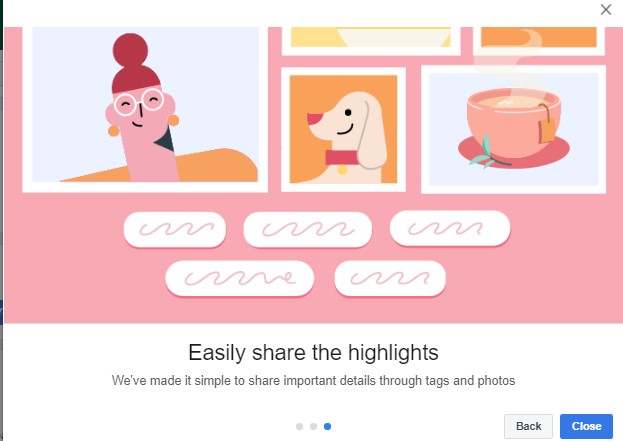Close the dialog with the X icon

click(x=606, y=10)
